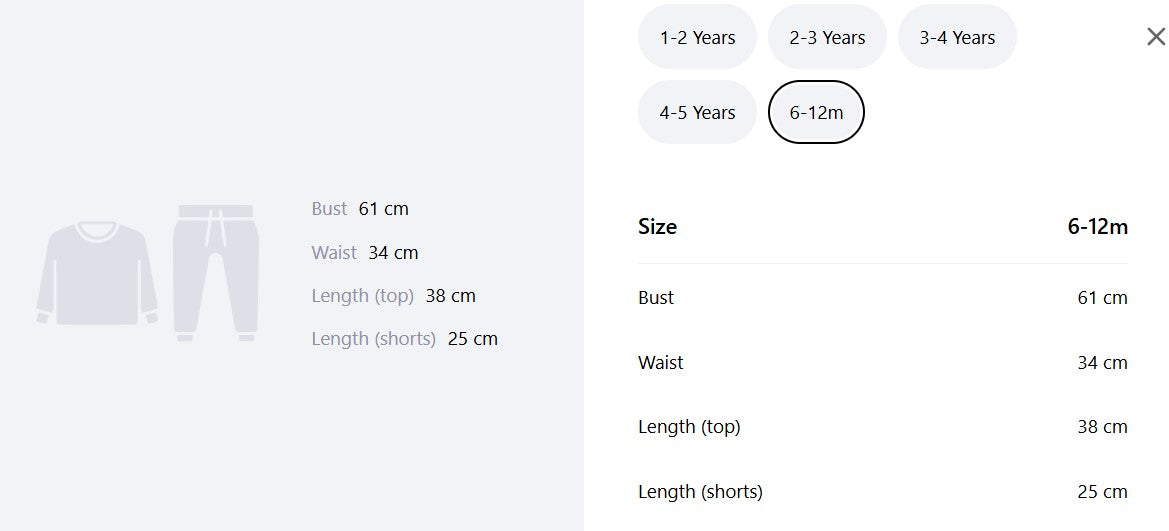1169x531 pixels.
Task: Select the 6-12m size pill
Action: [x=816, y=112]
